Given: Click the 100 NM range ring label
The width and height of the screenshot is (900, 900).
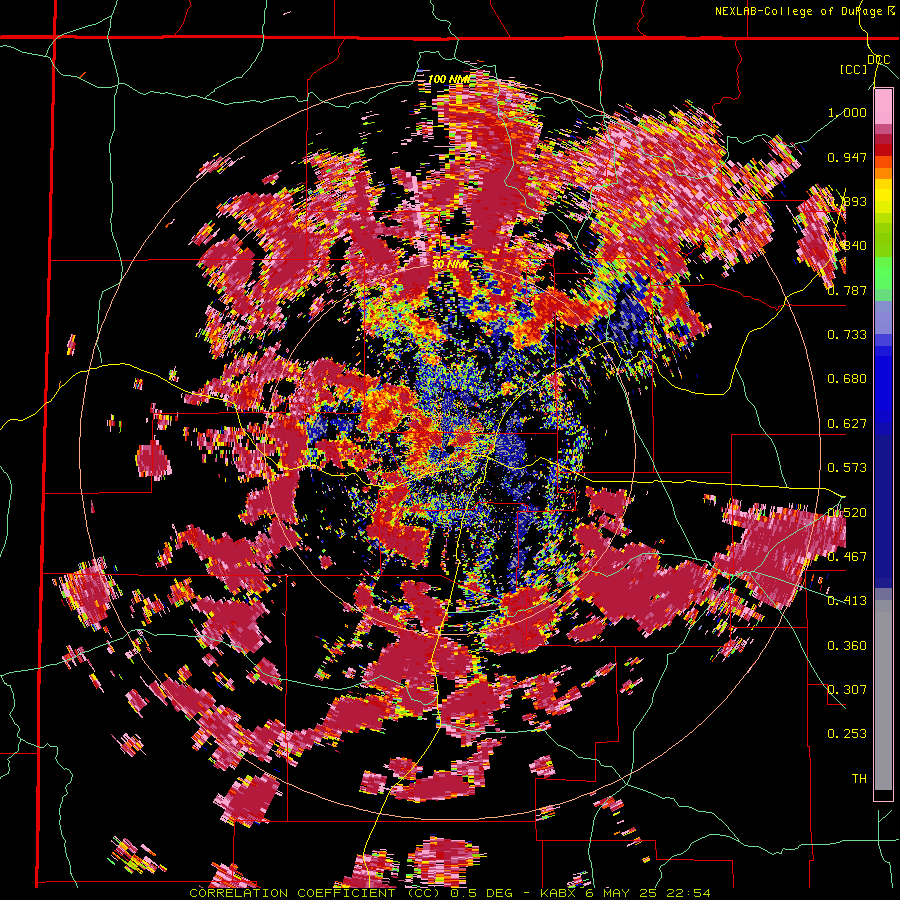Looking at the screenshot, I should 449,79.
